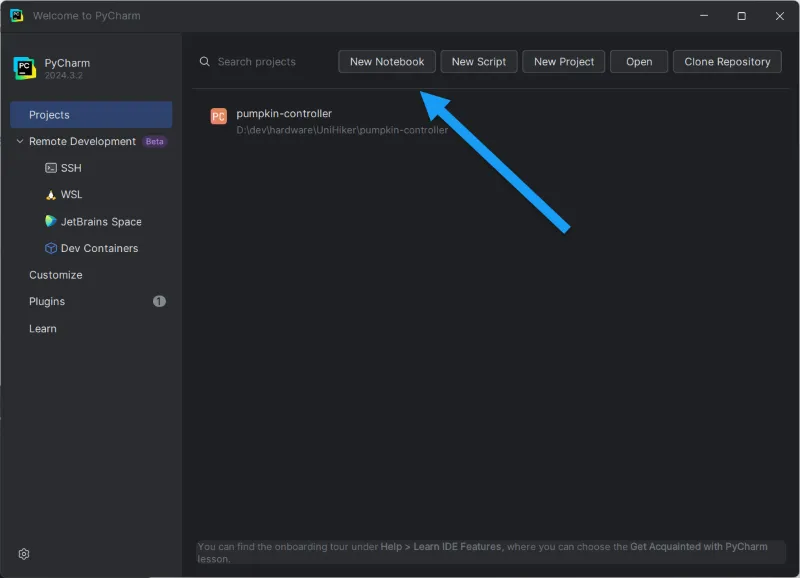Click the PyCharm icon in the title bar
This screenshot has height=578, width=800.
16,15
